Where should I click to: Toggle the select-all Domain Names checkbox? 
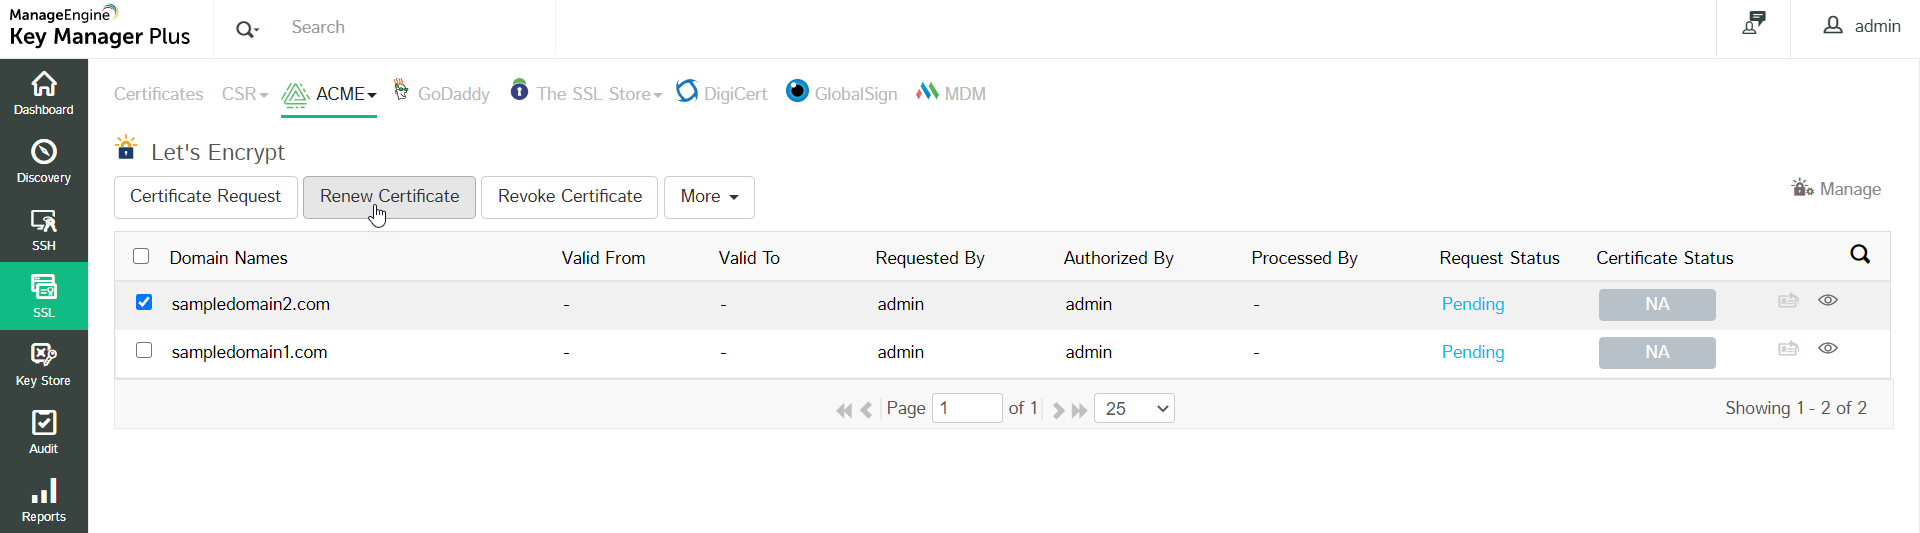click(x=141, y=256)
